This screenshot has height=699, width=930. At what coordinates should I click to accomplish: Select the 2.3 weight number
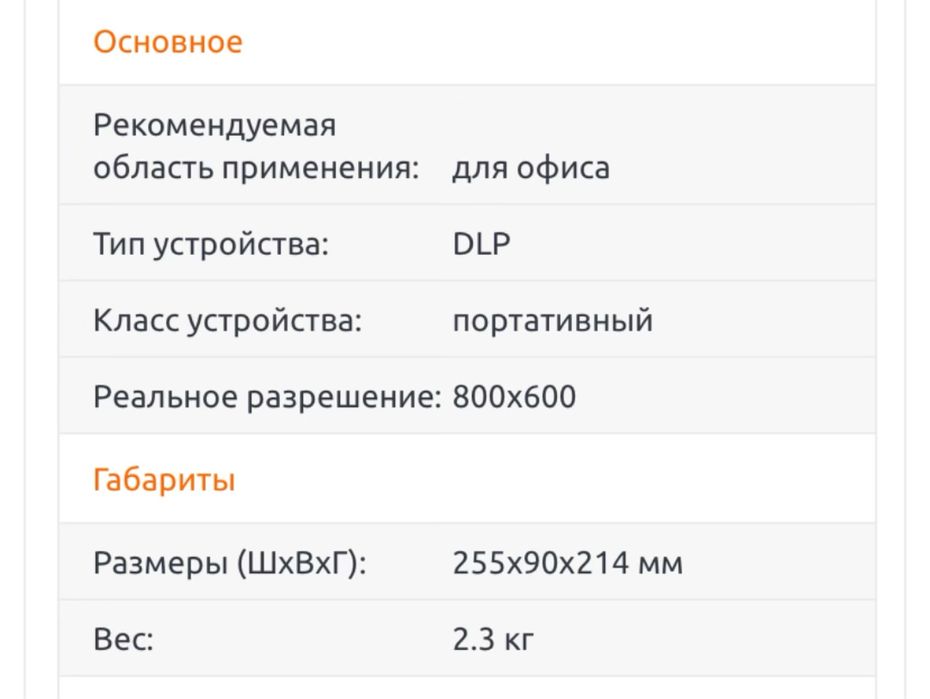474,639
